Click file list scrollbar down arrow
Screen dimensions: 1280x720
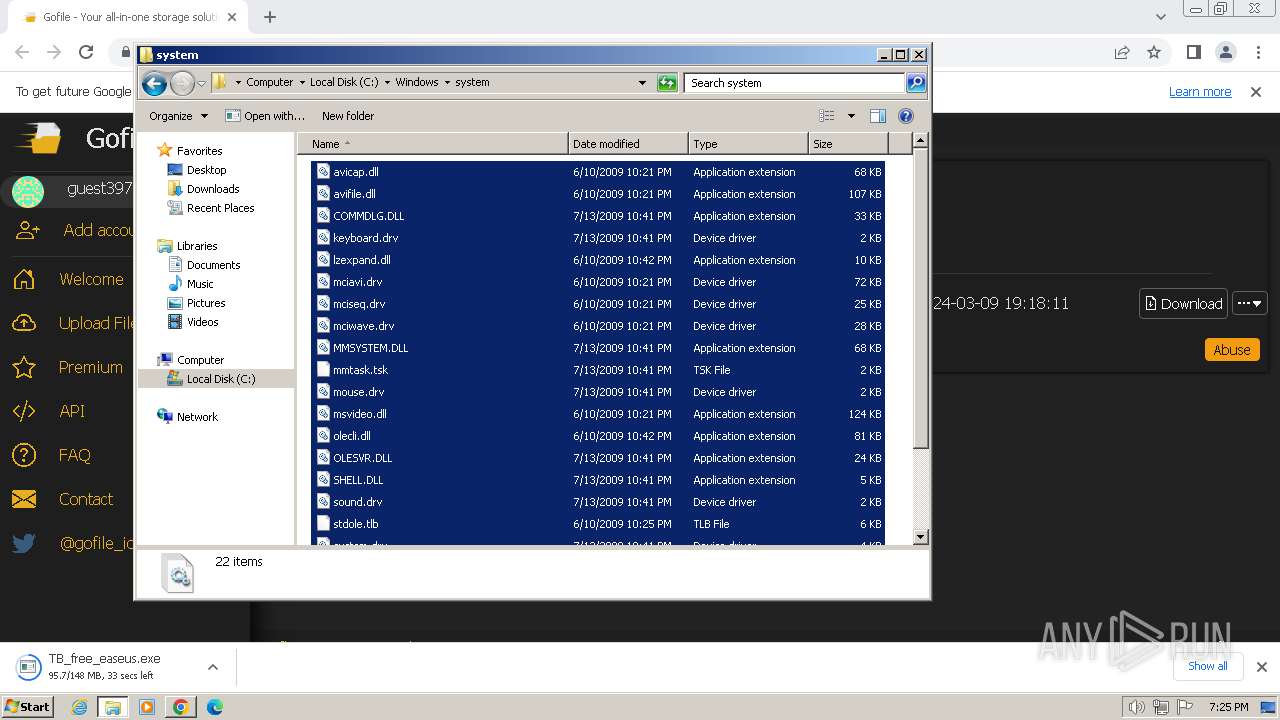coord(921,537)
